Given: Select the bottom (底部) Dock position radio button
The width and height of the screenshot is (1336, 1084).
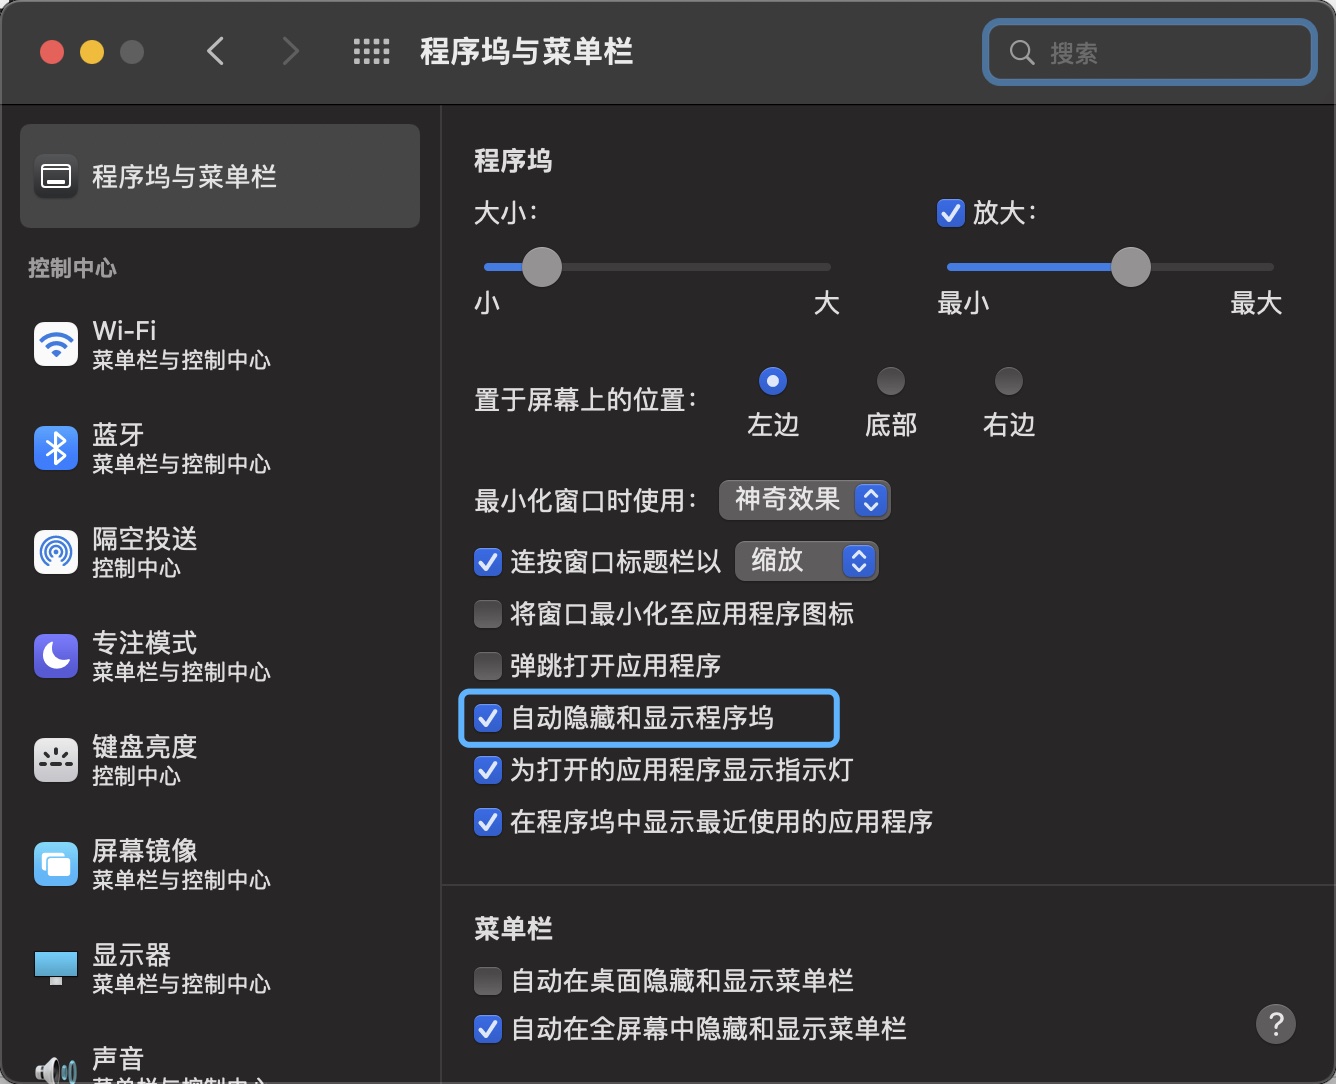Looking at the screenshot, I should (x=890, y=381).
